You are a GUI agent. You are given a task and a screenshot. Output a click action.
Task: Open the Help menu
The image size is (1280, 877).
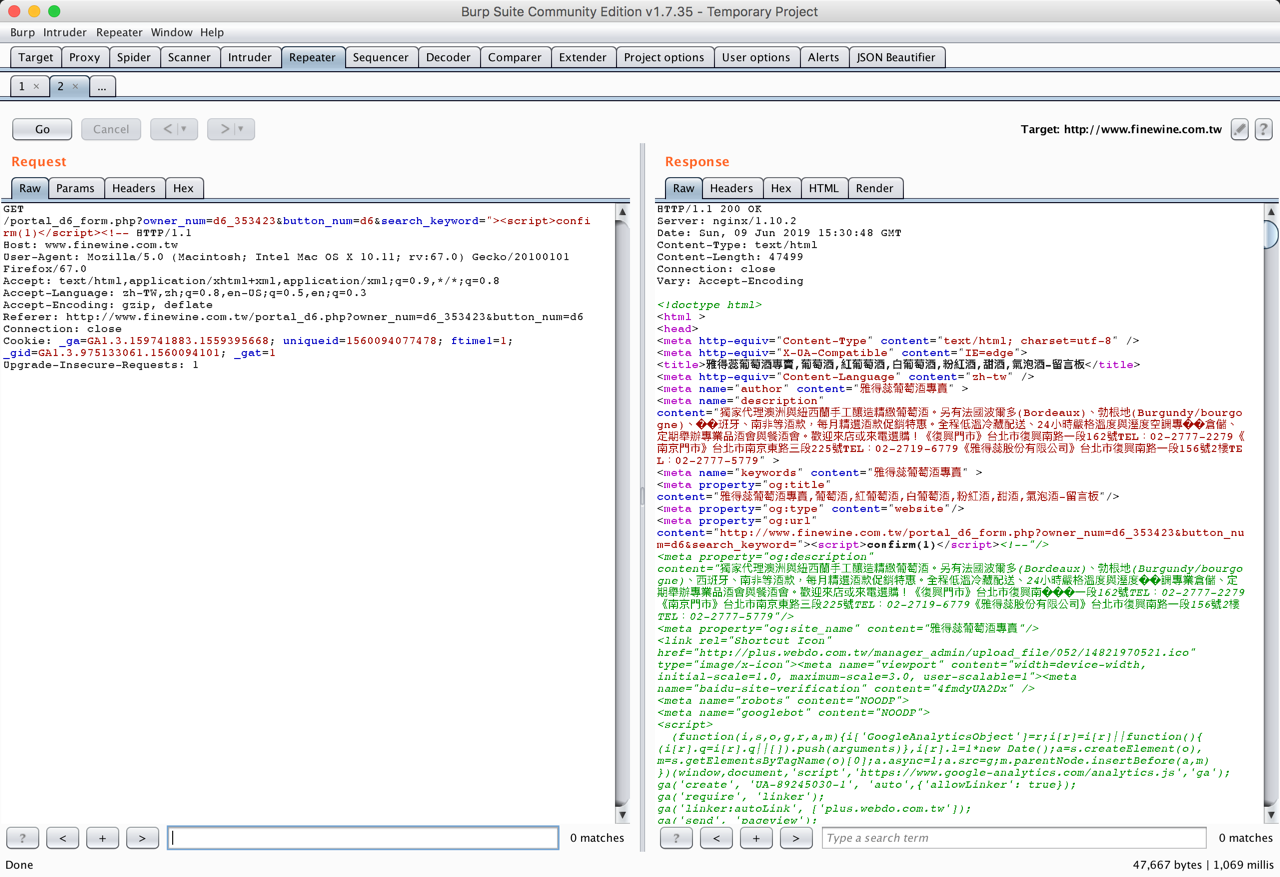[212, 33]
